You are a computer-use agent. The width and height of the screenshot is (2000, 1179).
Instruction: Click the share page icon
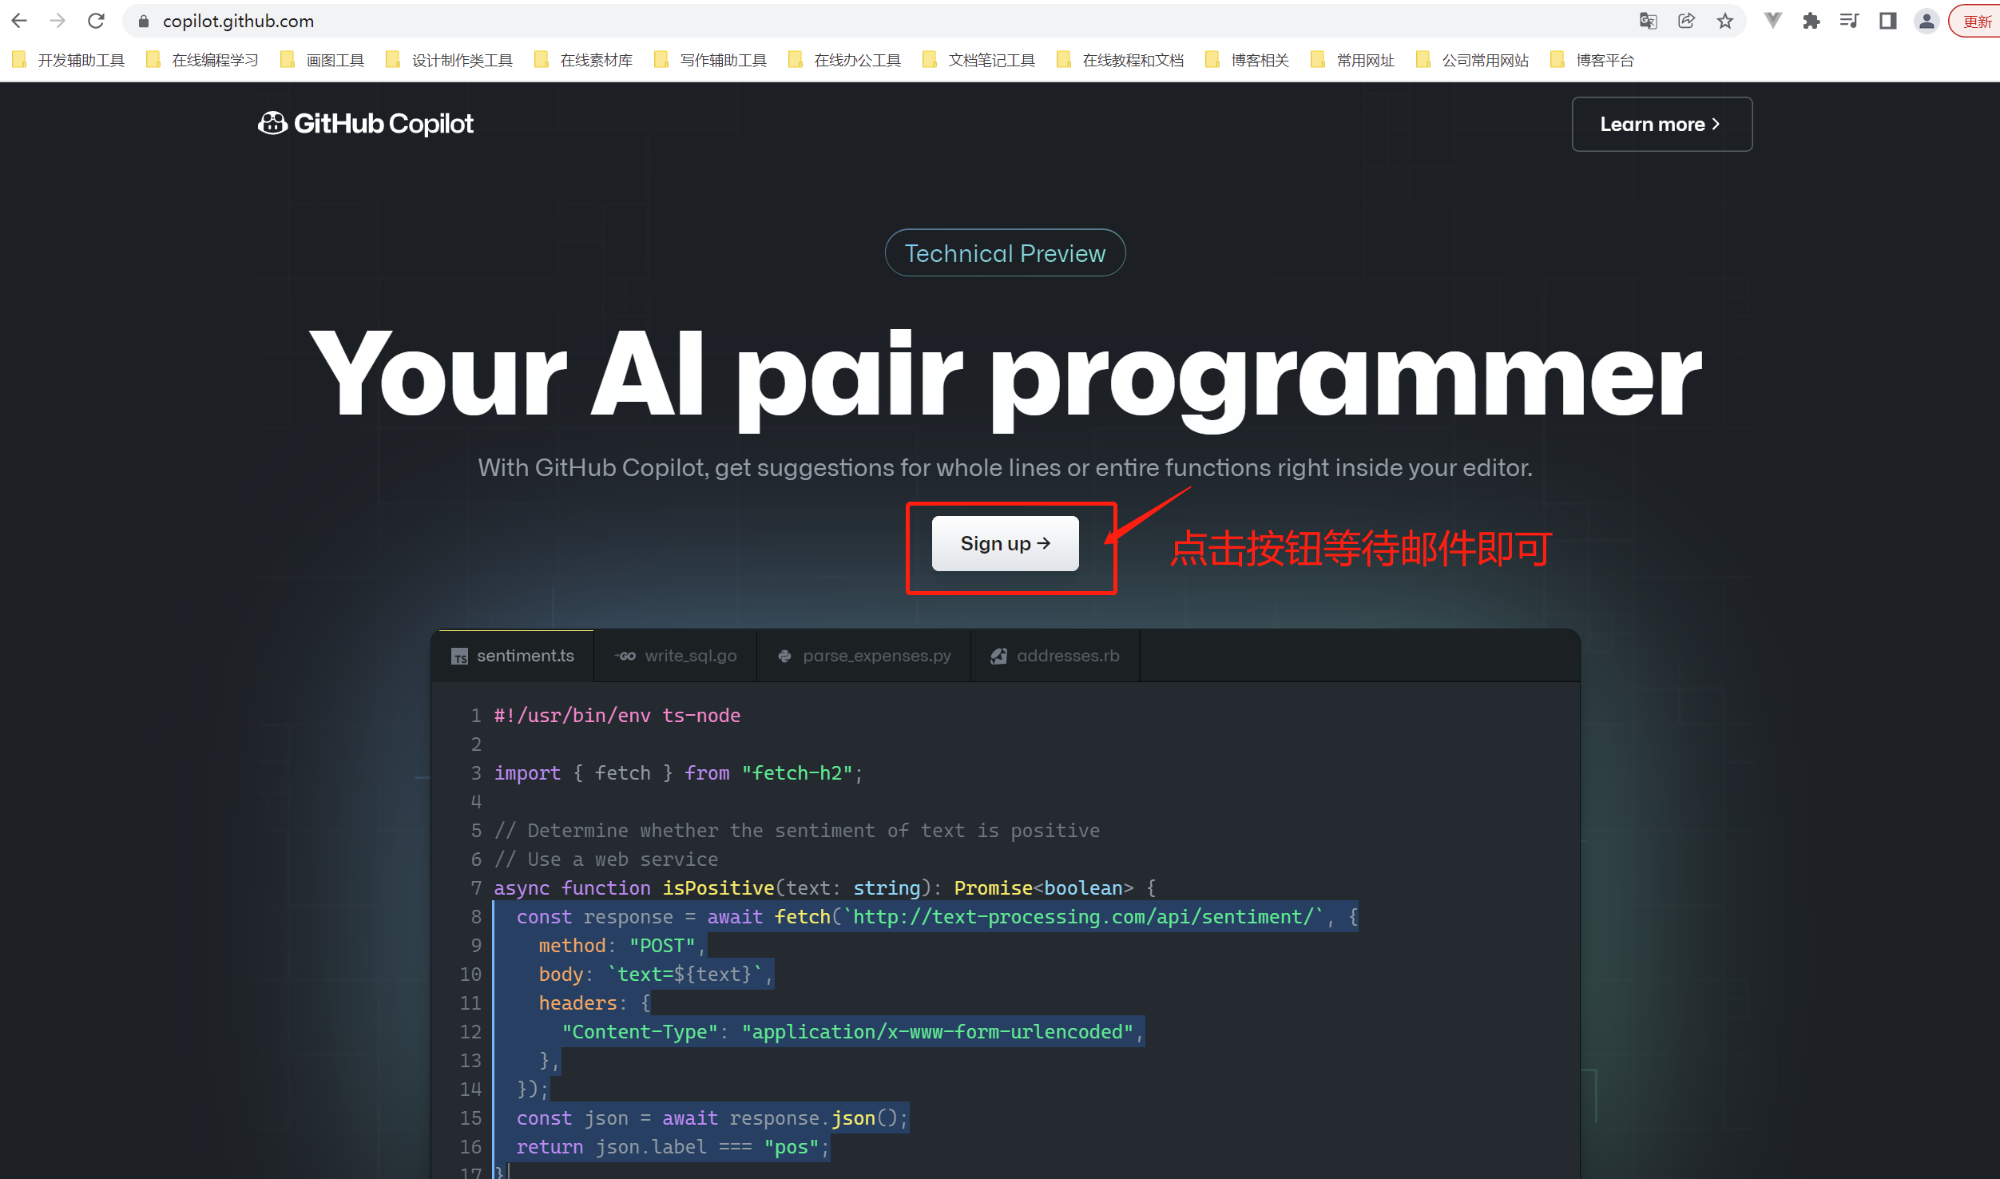pos(1686,21)
